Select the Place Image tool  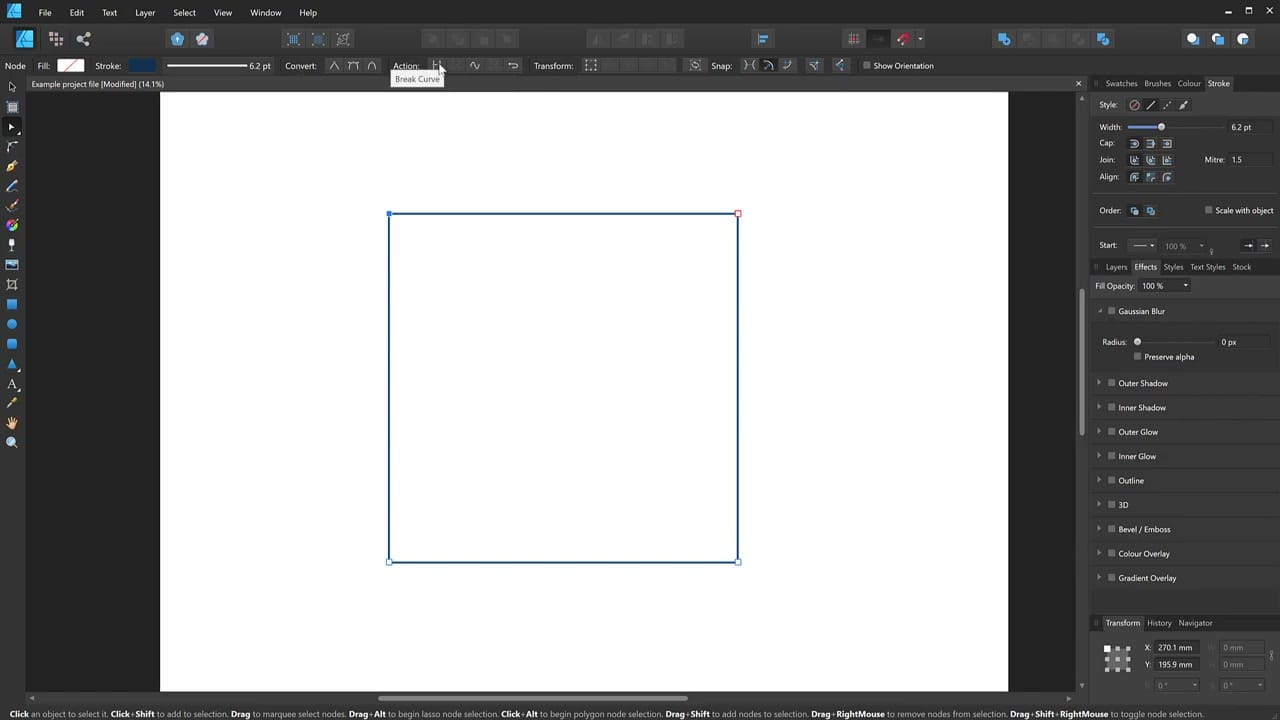(12, 265)
